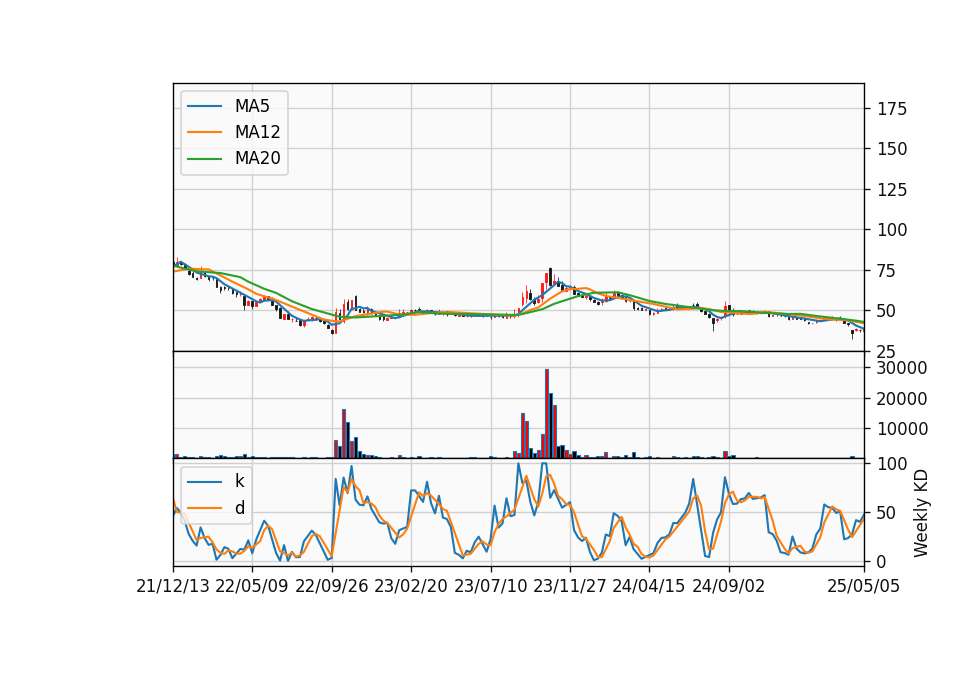This screenshot has height=690, width=960.
Task: Click the 150 price axis label
Action: coord(892,149)
